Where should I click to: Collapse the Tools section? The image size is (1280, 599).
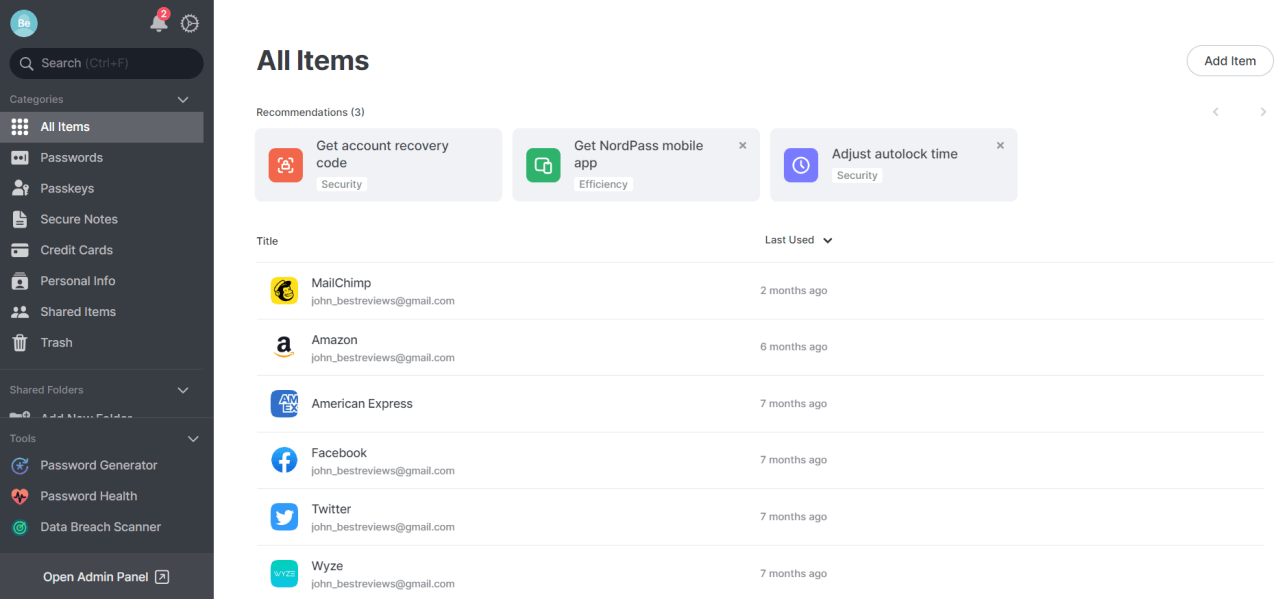coord(193,439)
